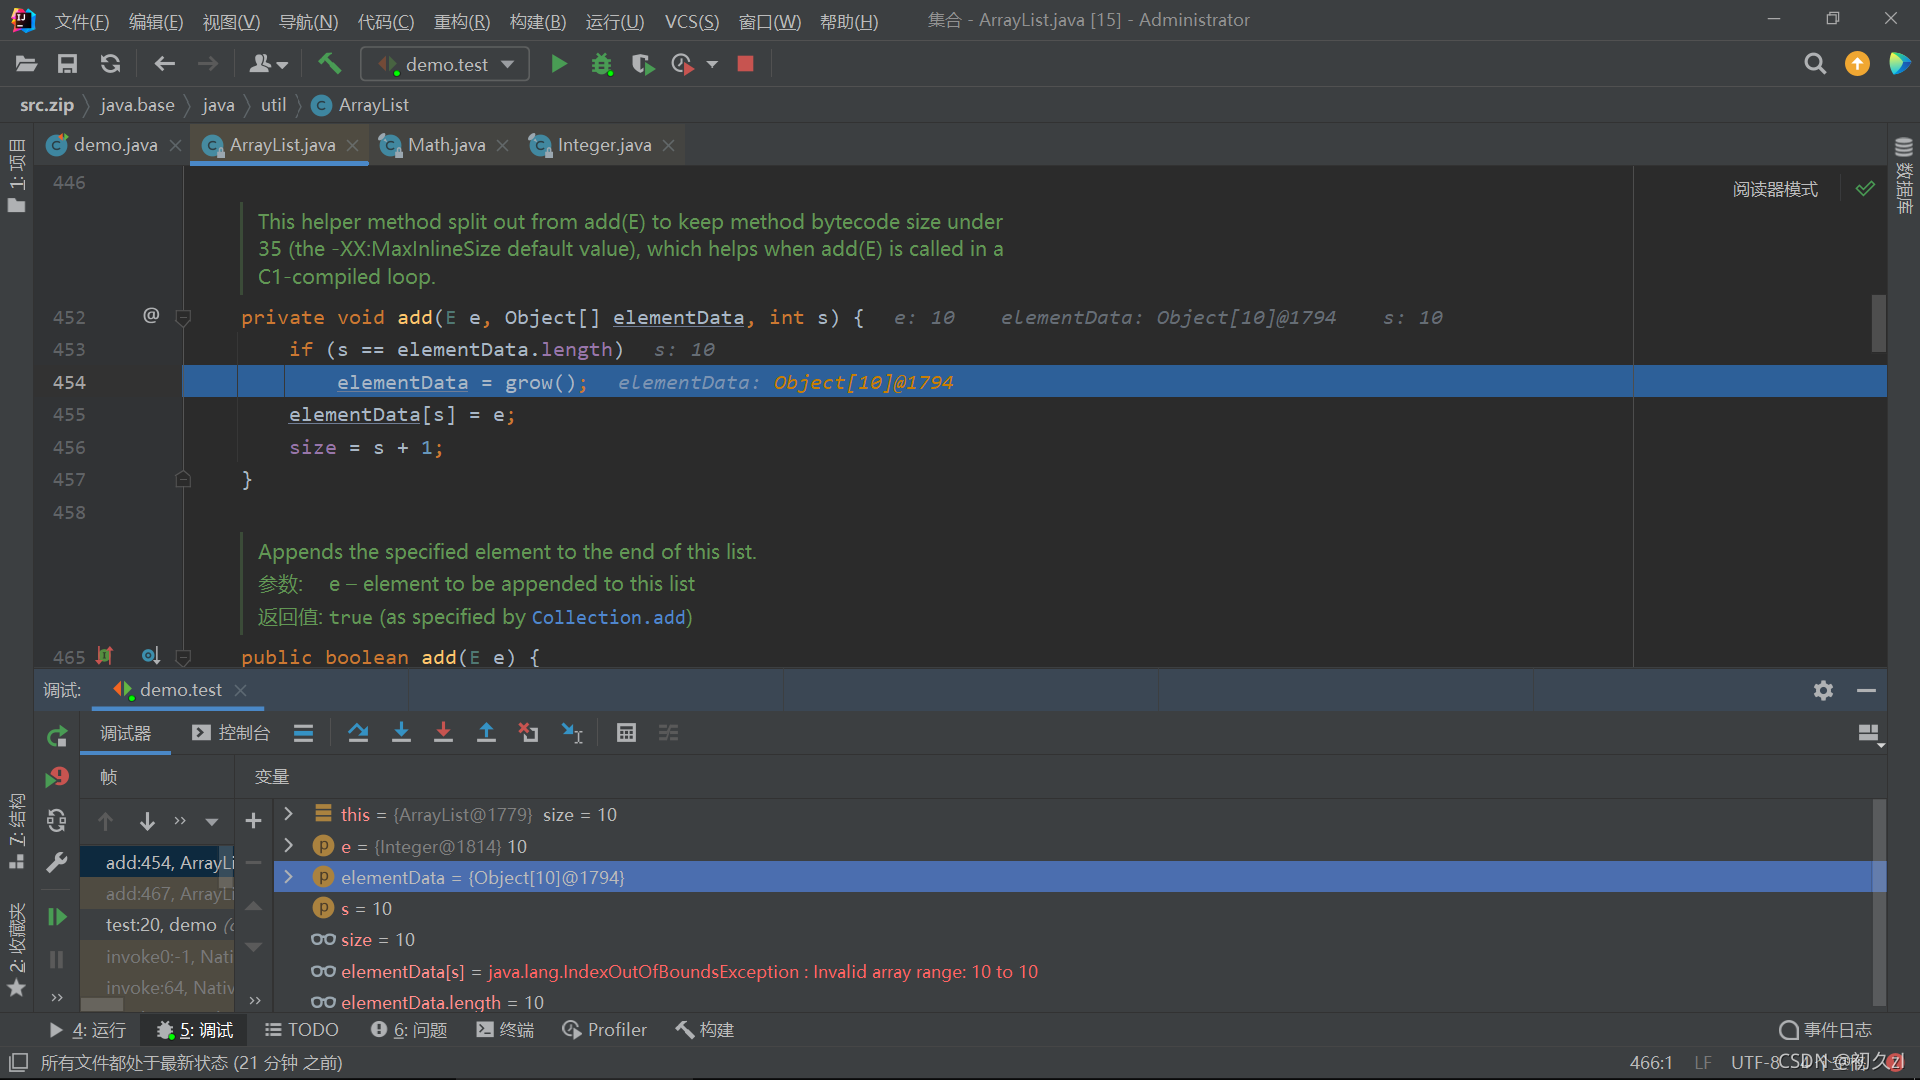1920x1080 pixels.
Task: Open 终端 terminal tool window
Action: tap(505, 1030)
